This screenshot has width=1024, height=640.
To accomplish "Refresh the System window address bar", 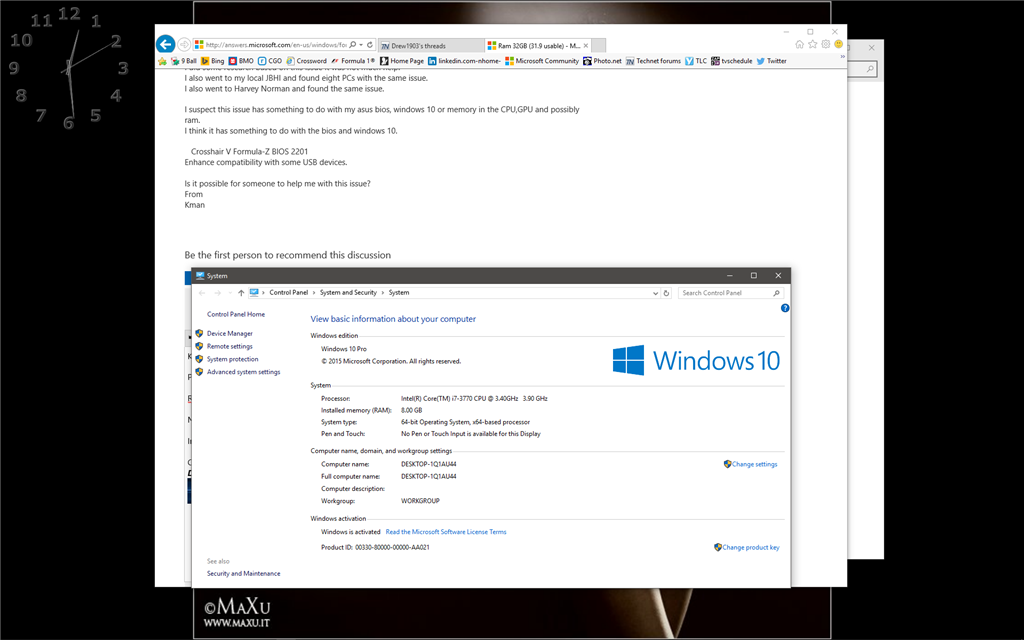I will point(666,293).
